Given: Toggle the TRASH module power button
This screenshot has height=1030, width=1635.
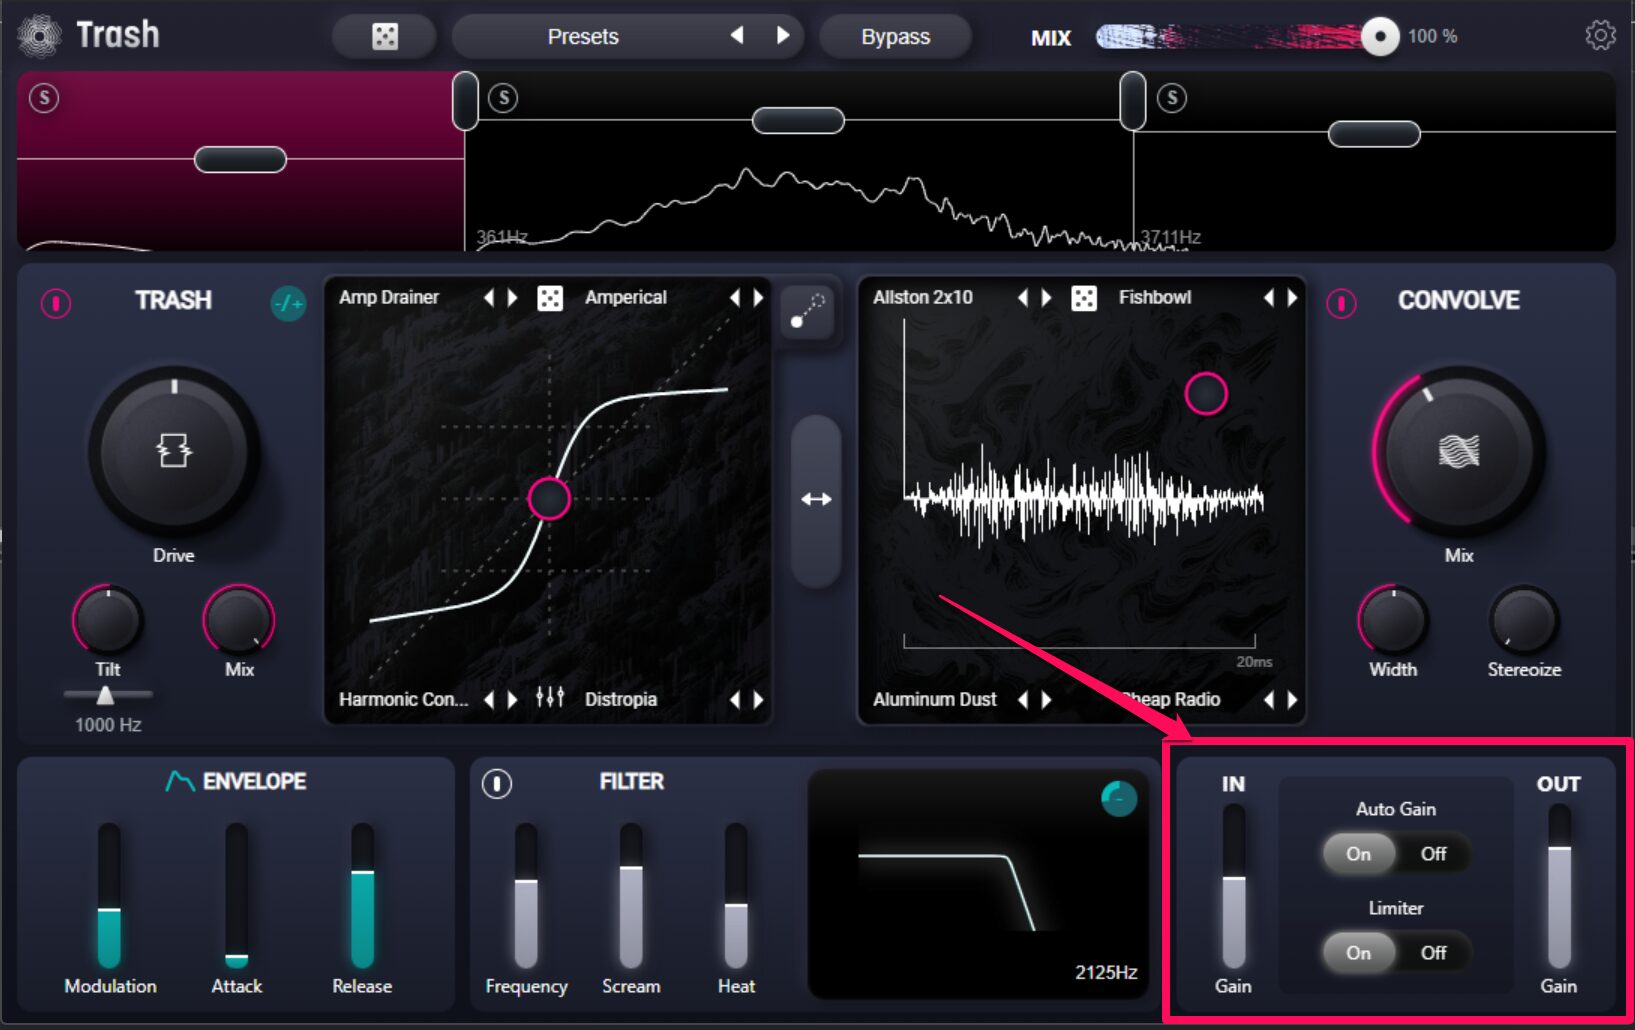Looking at the screenshot, I should [x=56, y=303].
